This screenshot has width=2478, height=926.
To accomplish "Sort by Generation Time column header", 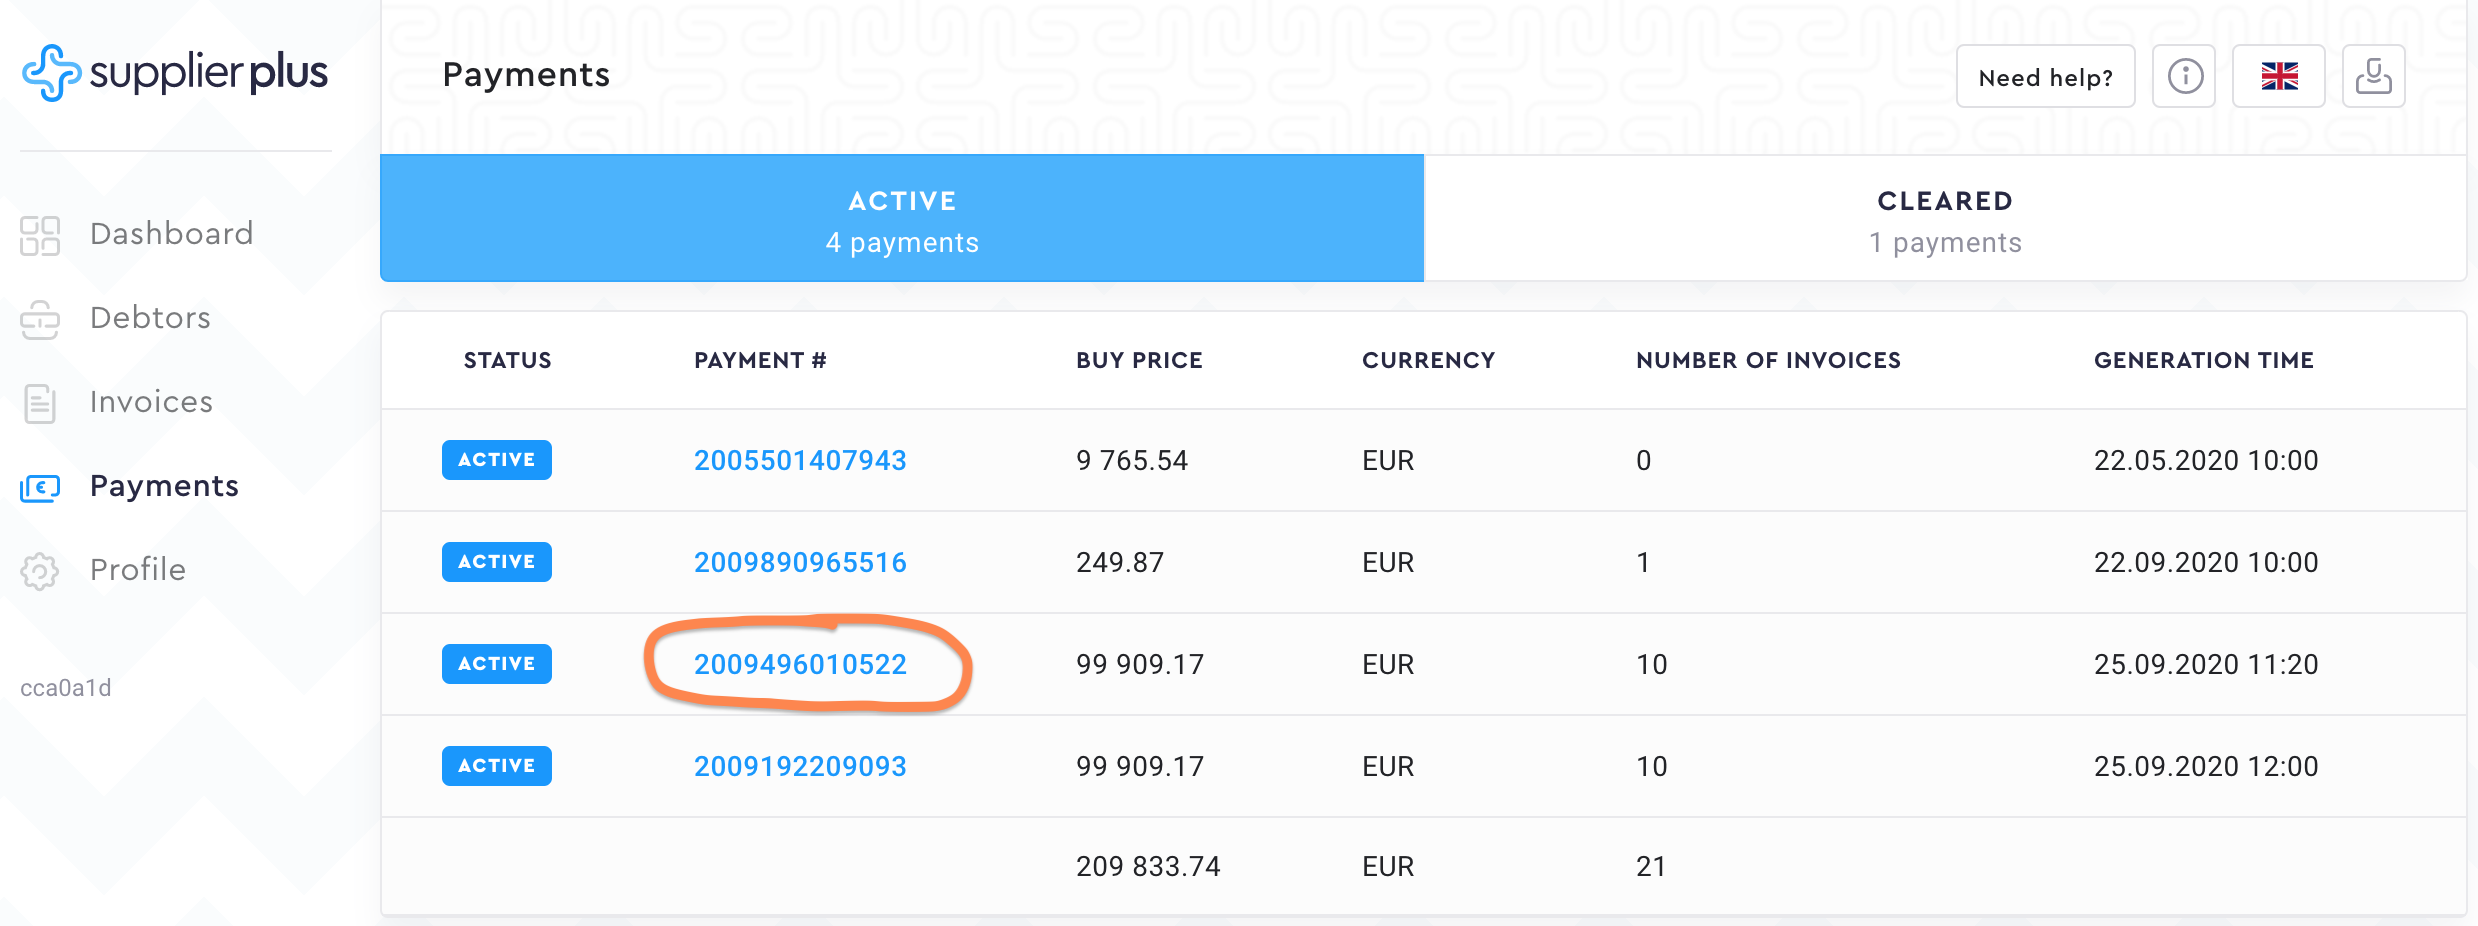I will coord(2204,361).
